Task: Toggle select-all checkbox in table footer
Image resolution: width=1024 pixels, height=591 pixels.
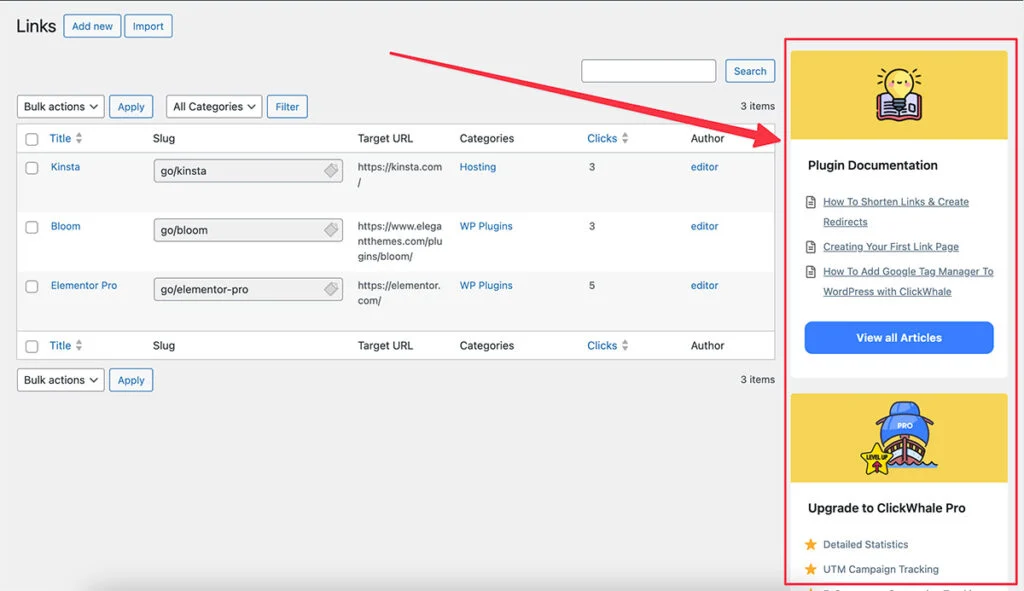Action: click(x=31, y=346)
